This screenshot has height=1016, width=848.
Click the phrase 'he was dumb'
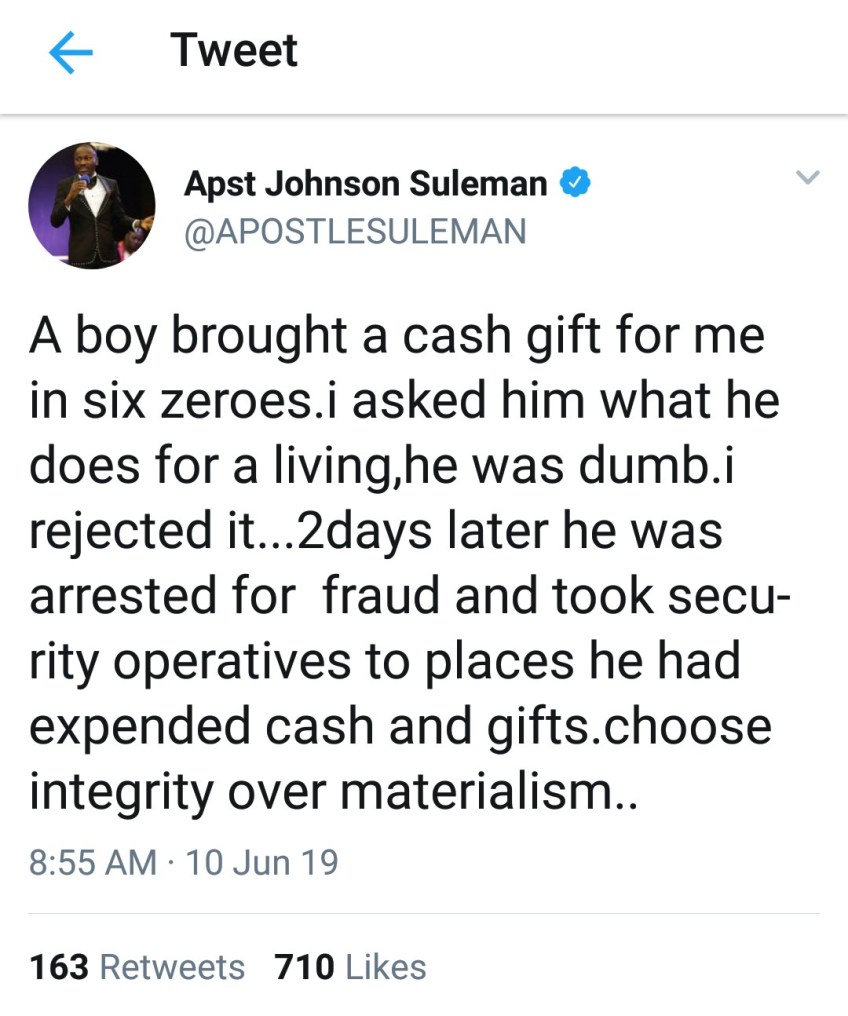tap(560, 466)
